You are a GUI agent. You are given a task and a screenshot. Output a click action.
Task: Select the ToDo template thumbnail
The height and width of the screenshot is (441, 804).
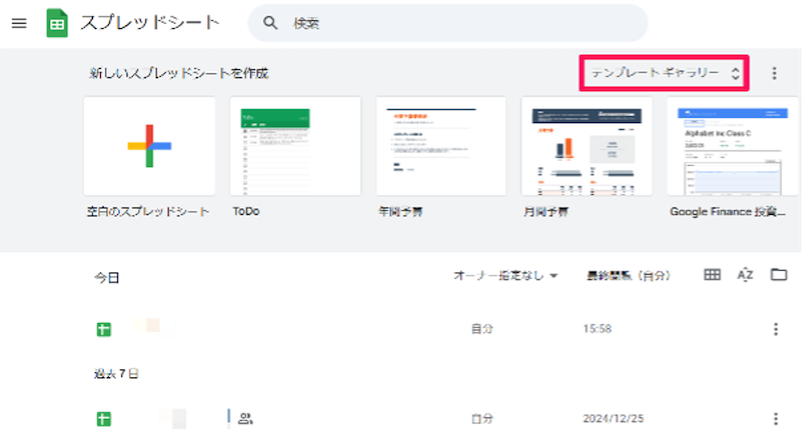pos(295,146)
